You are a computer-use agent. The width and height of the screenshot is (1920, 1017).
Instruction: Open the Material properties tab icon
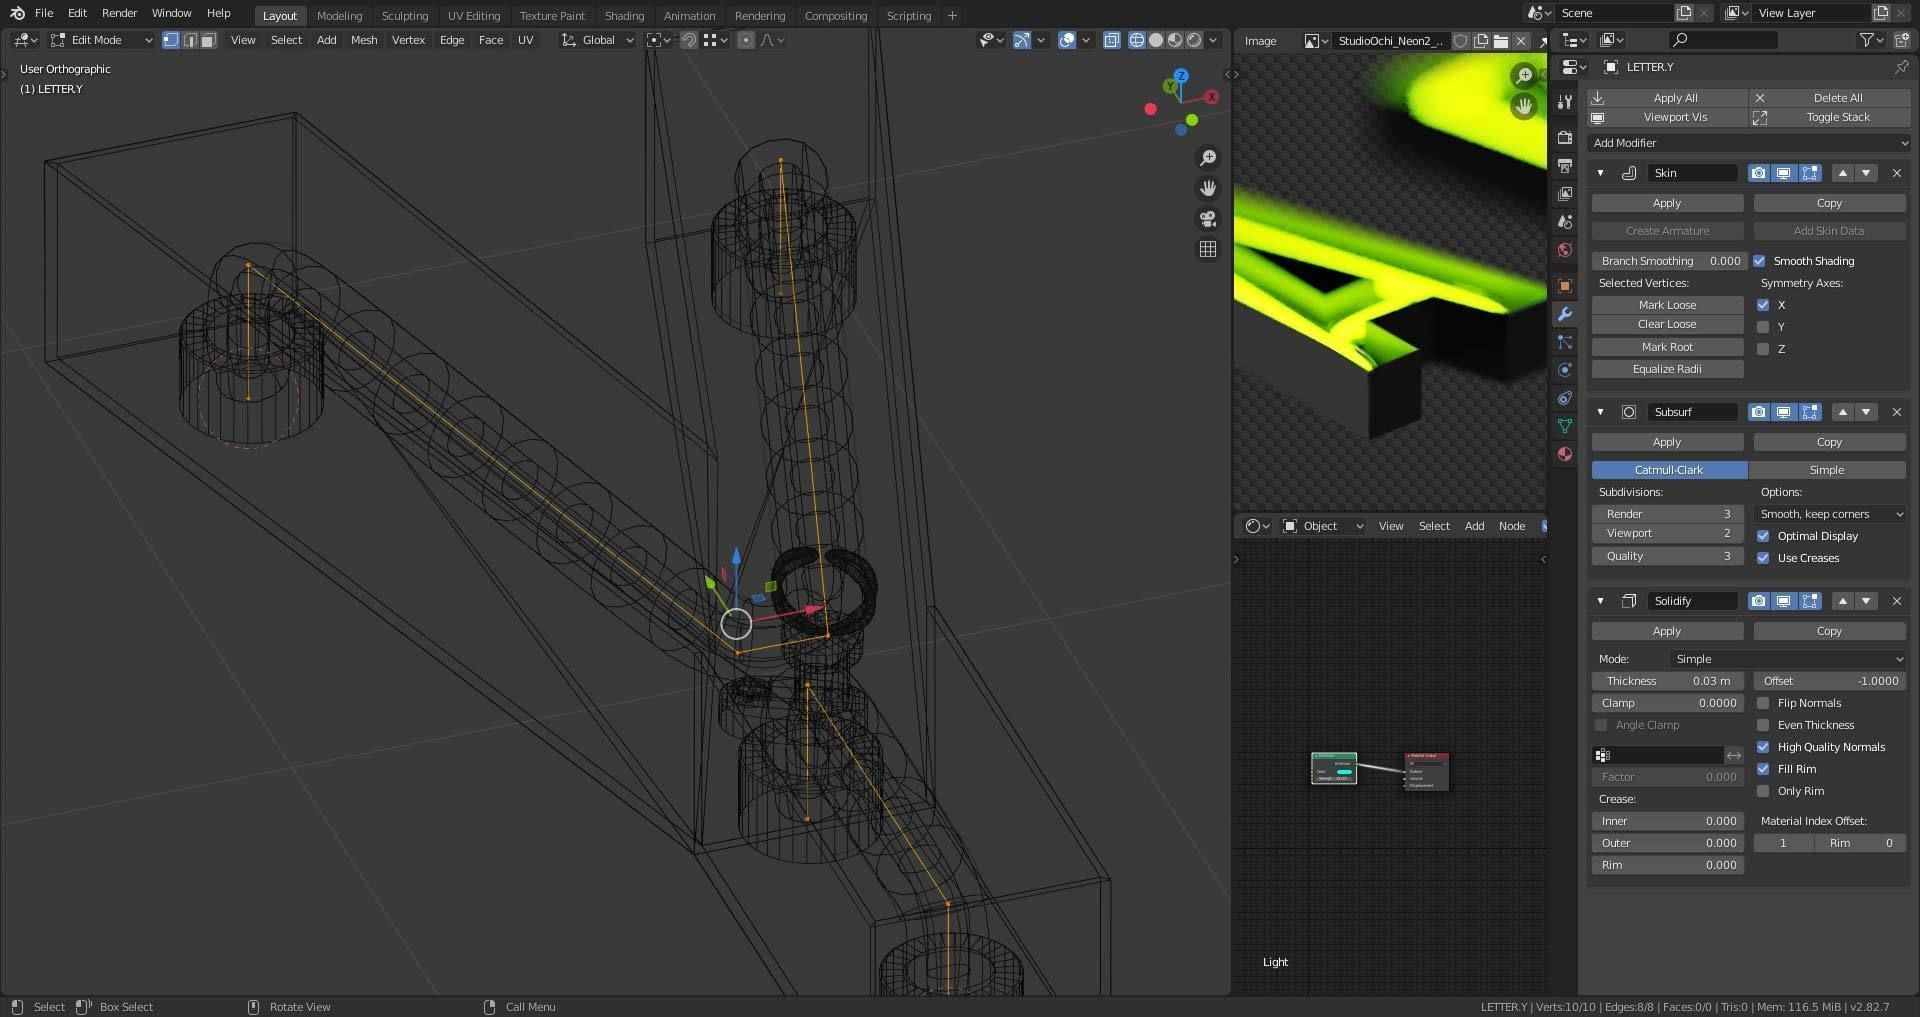(1565, 454)
